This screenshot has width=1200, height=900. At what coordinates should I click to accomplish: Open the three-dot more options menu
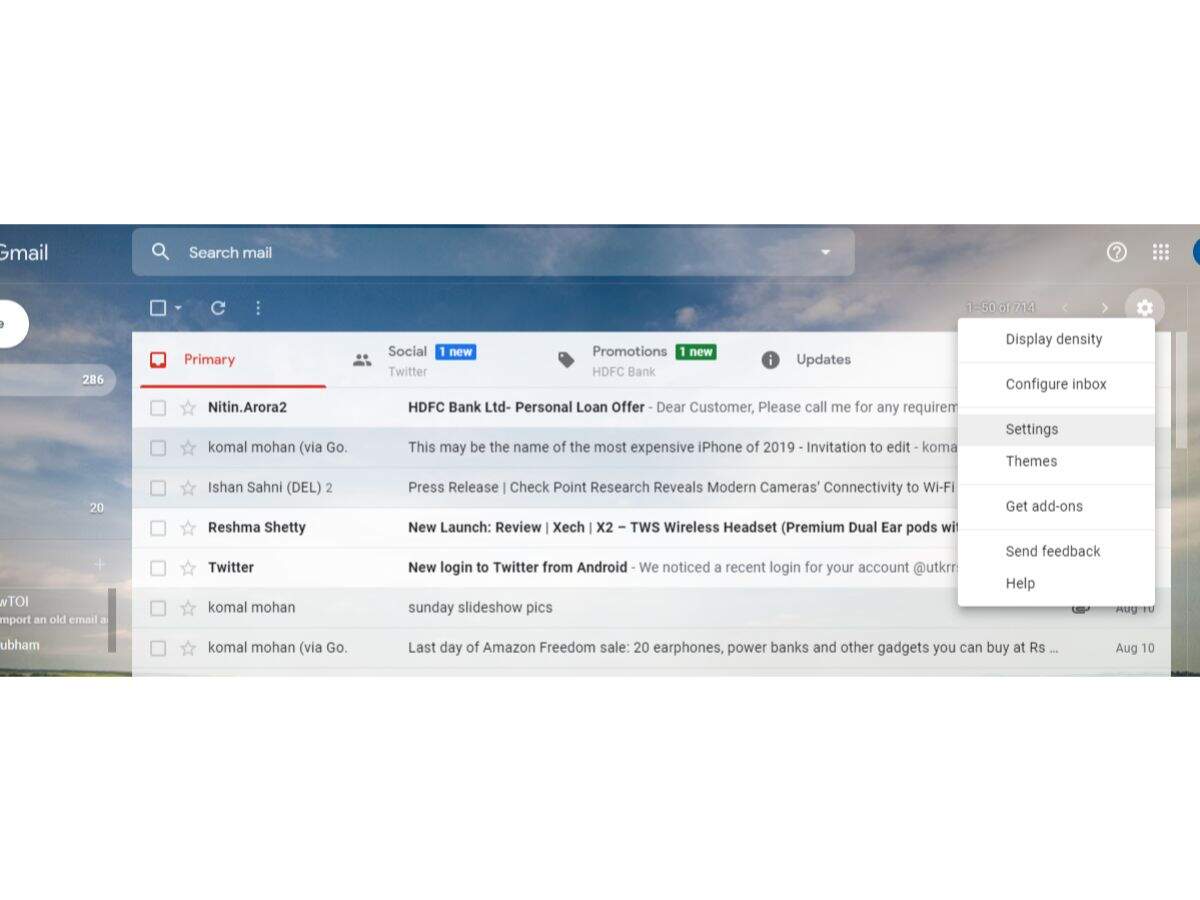pos(258,308)
